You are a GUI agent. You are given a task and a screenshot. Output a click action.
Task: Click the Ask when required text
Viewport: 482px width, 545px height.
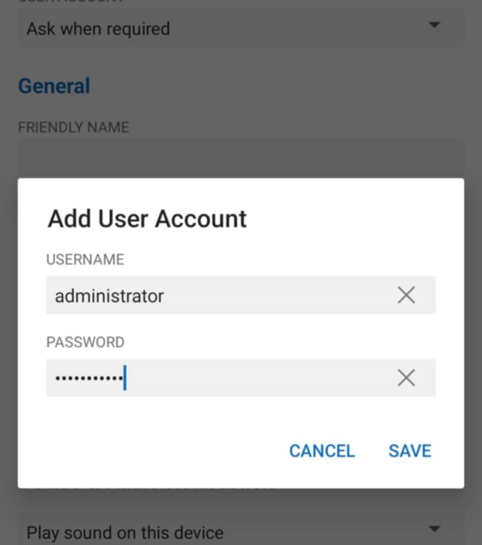98,29
